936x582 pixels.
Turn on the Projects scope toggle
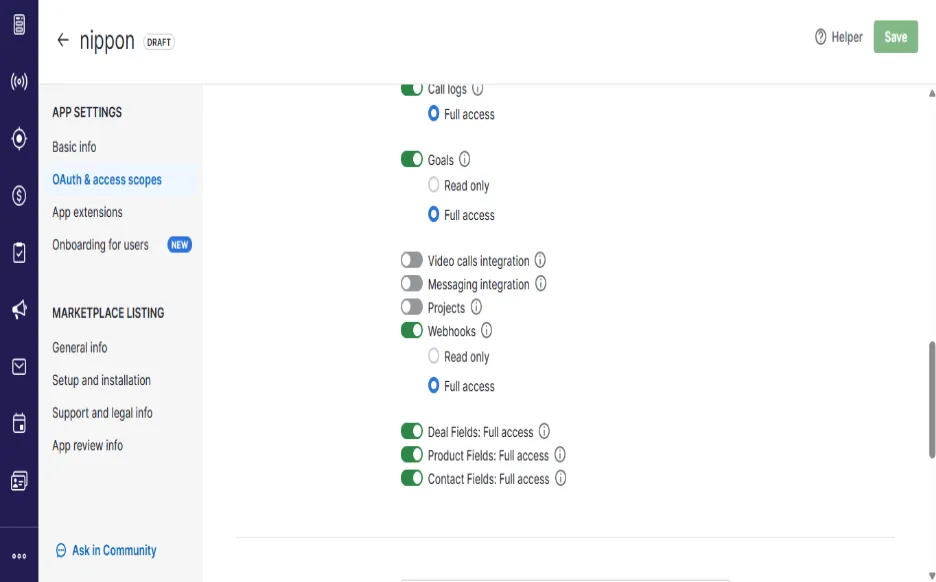point(411,307)
